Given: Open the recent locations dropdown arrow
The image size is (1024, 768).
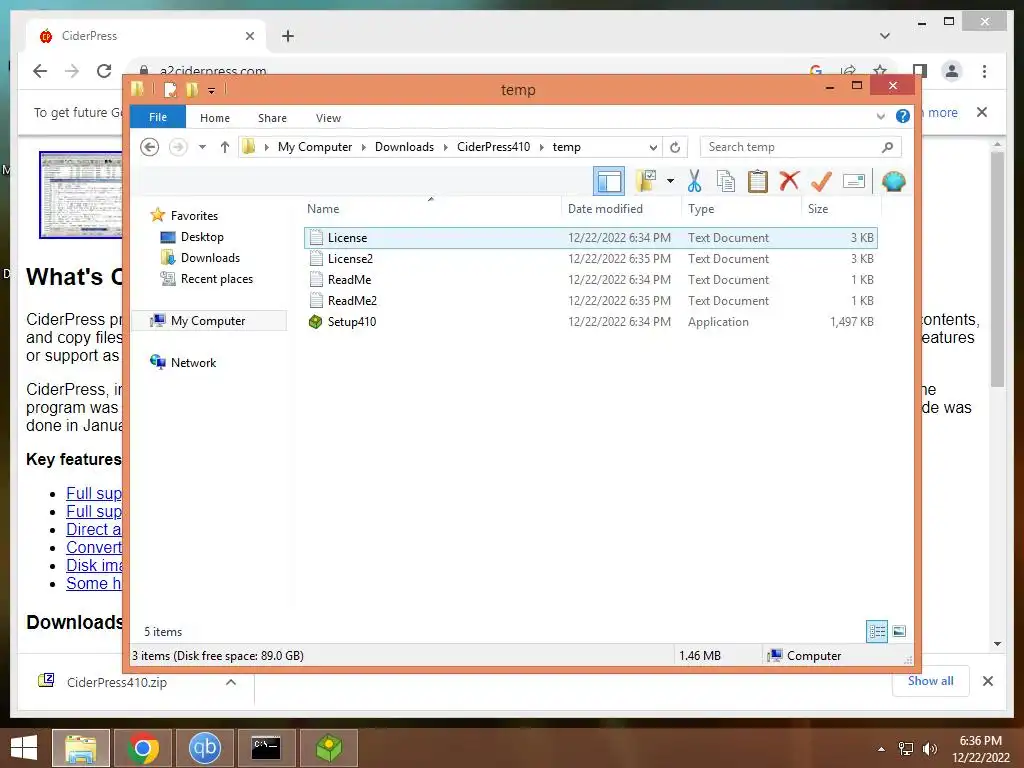Looking at the screenshot, I should tap(202, 147).
